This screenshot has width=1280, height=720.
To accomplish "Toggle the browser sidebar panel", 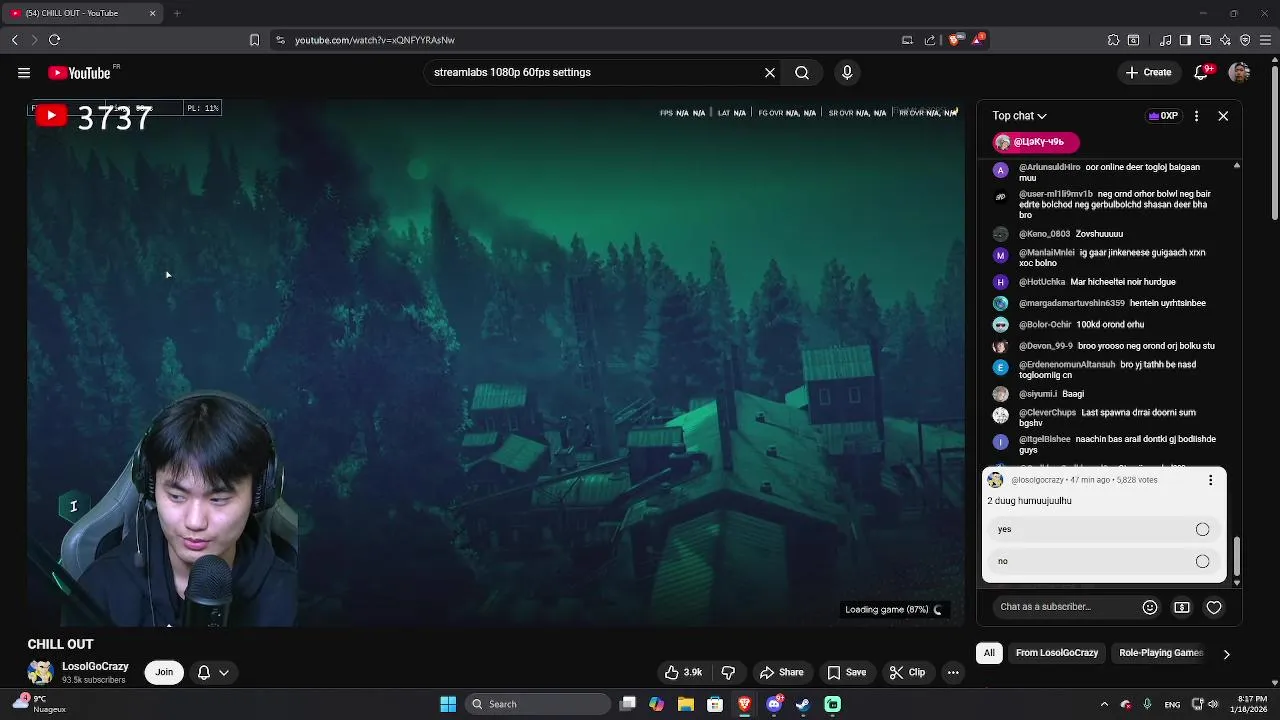I will [1185, 40].
